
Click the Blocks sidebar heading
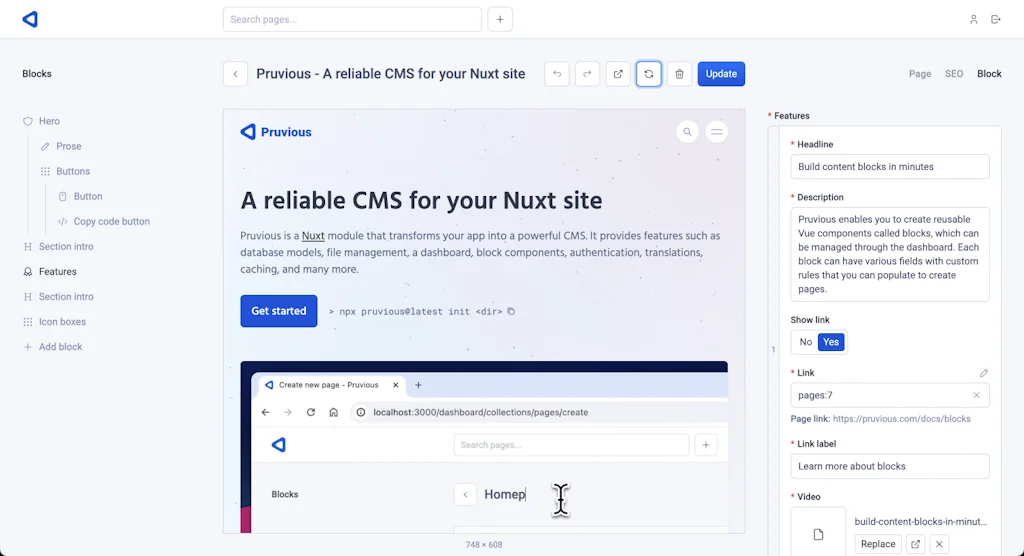click(x=37, y=74)
